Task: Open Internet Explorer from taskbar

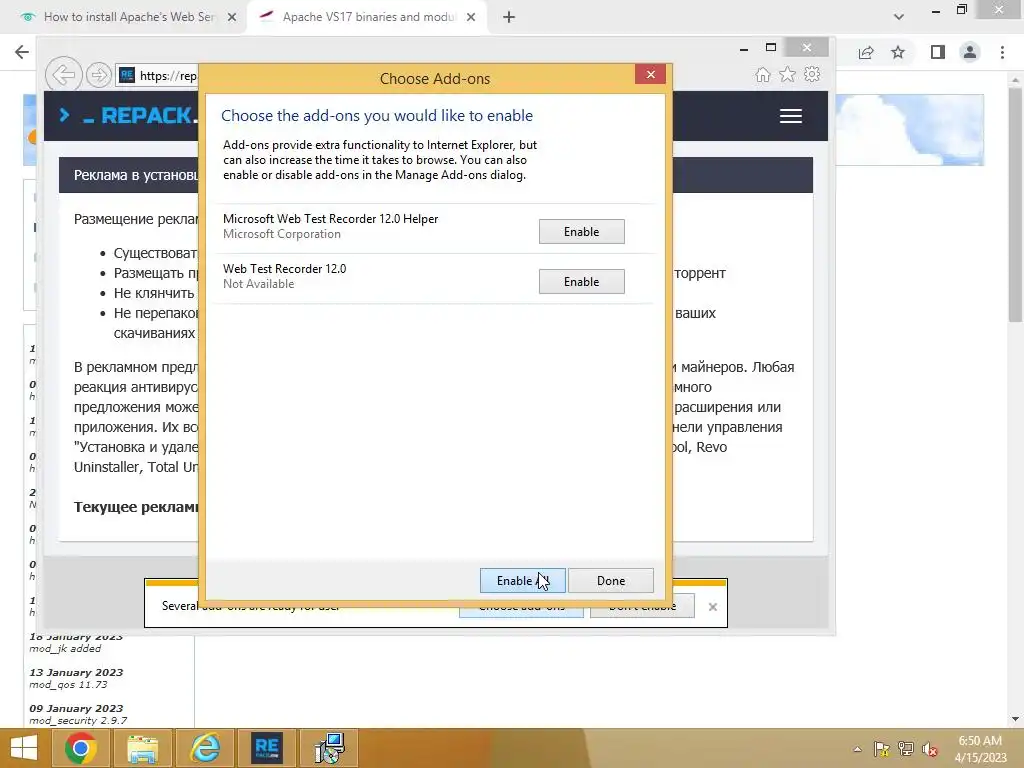Action: (x=204, y=748)
